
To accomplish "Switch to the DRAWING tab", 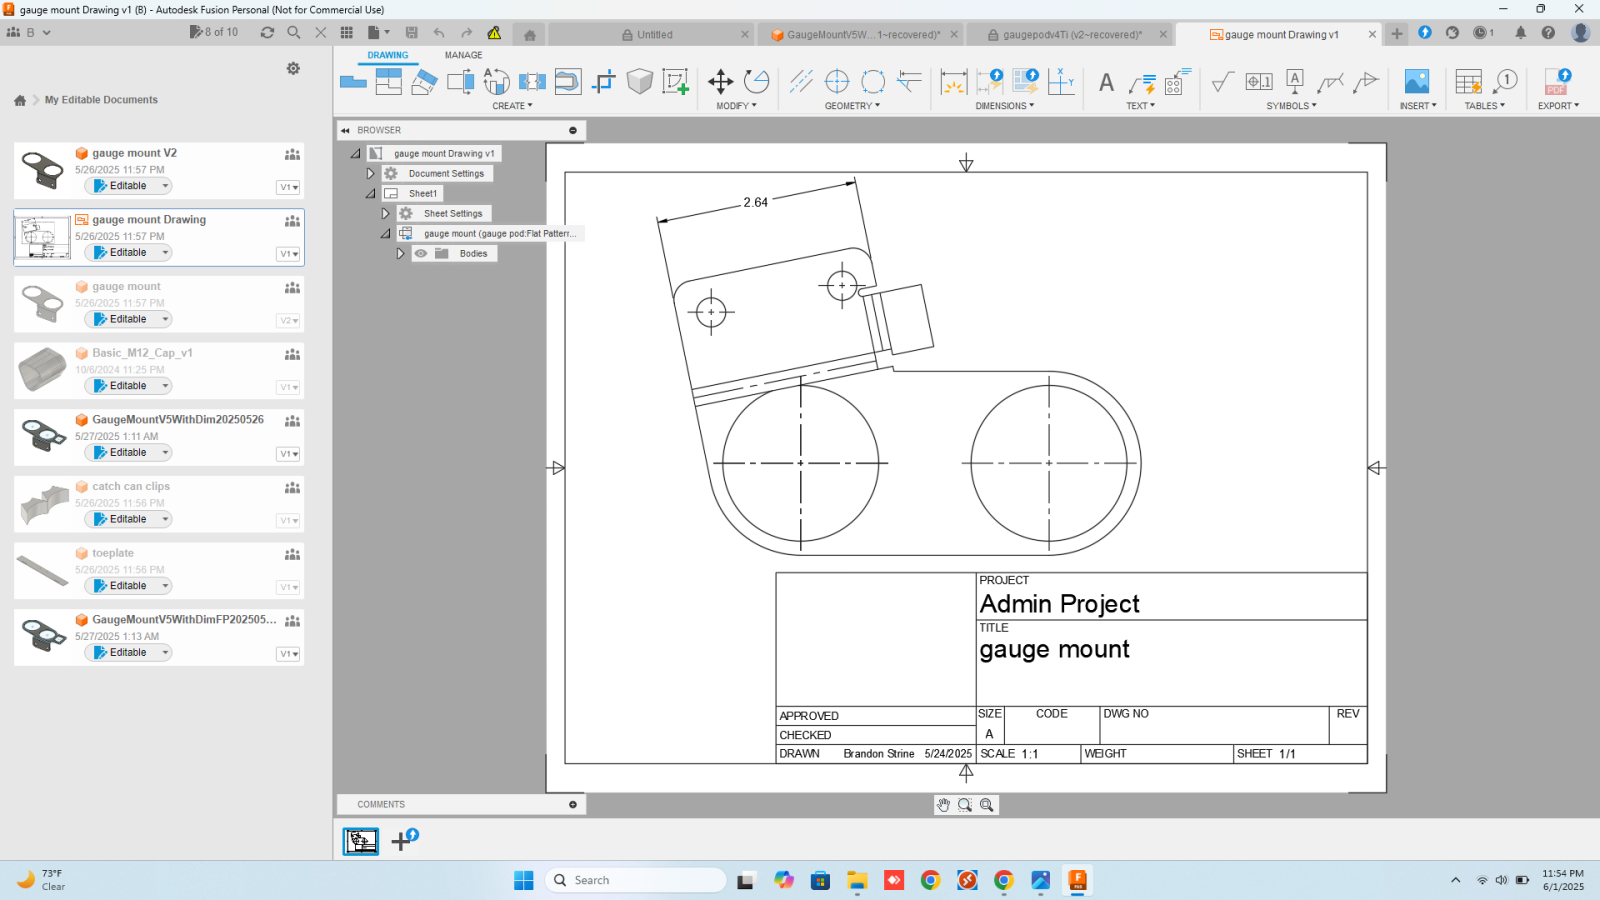I will tap(388, 55).
